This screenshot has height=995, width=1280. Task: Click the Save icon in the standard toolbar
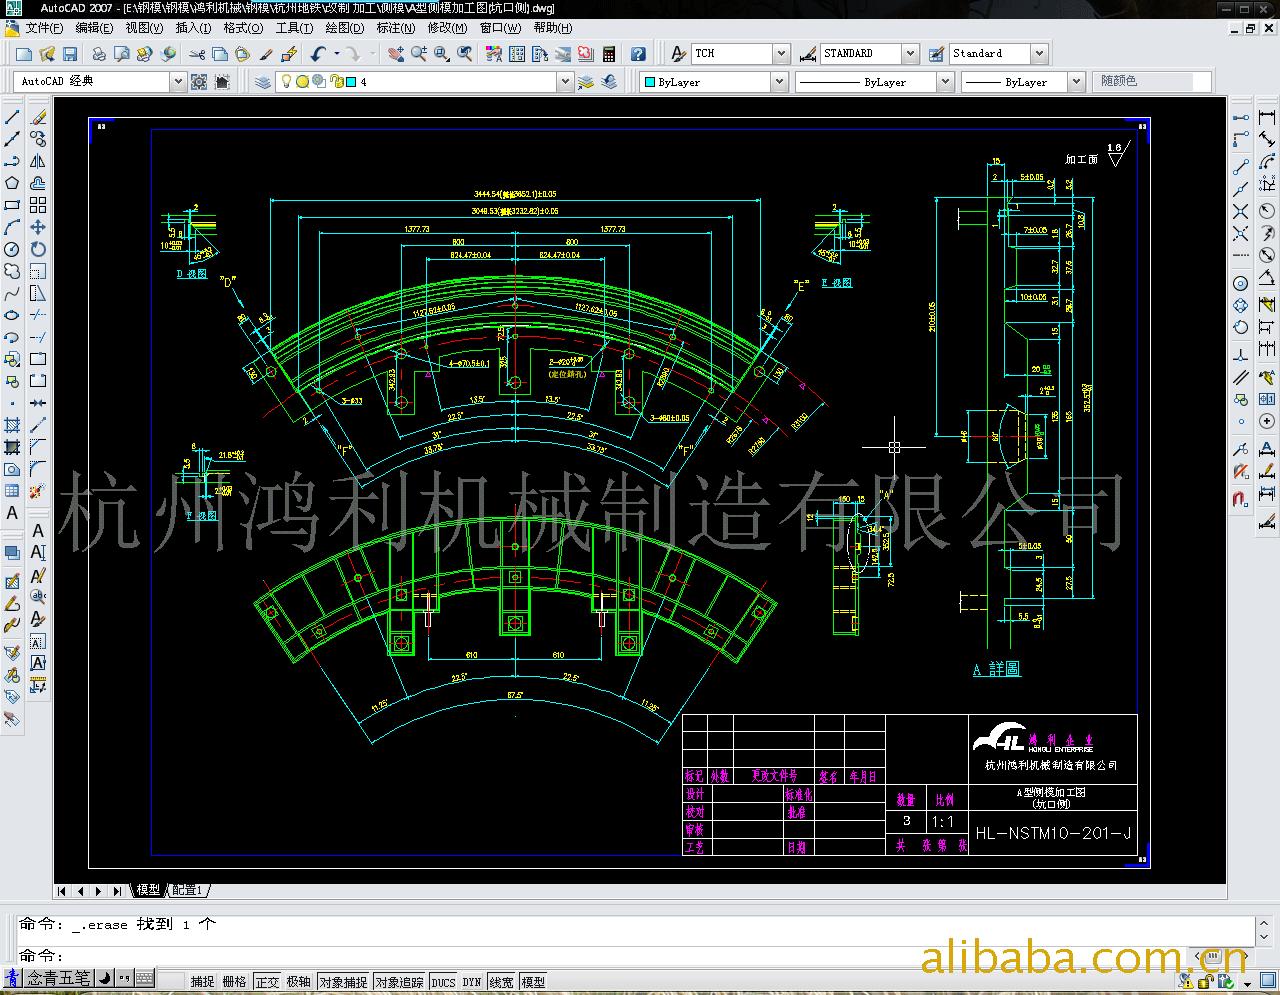point(70,54)
